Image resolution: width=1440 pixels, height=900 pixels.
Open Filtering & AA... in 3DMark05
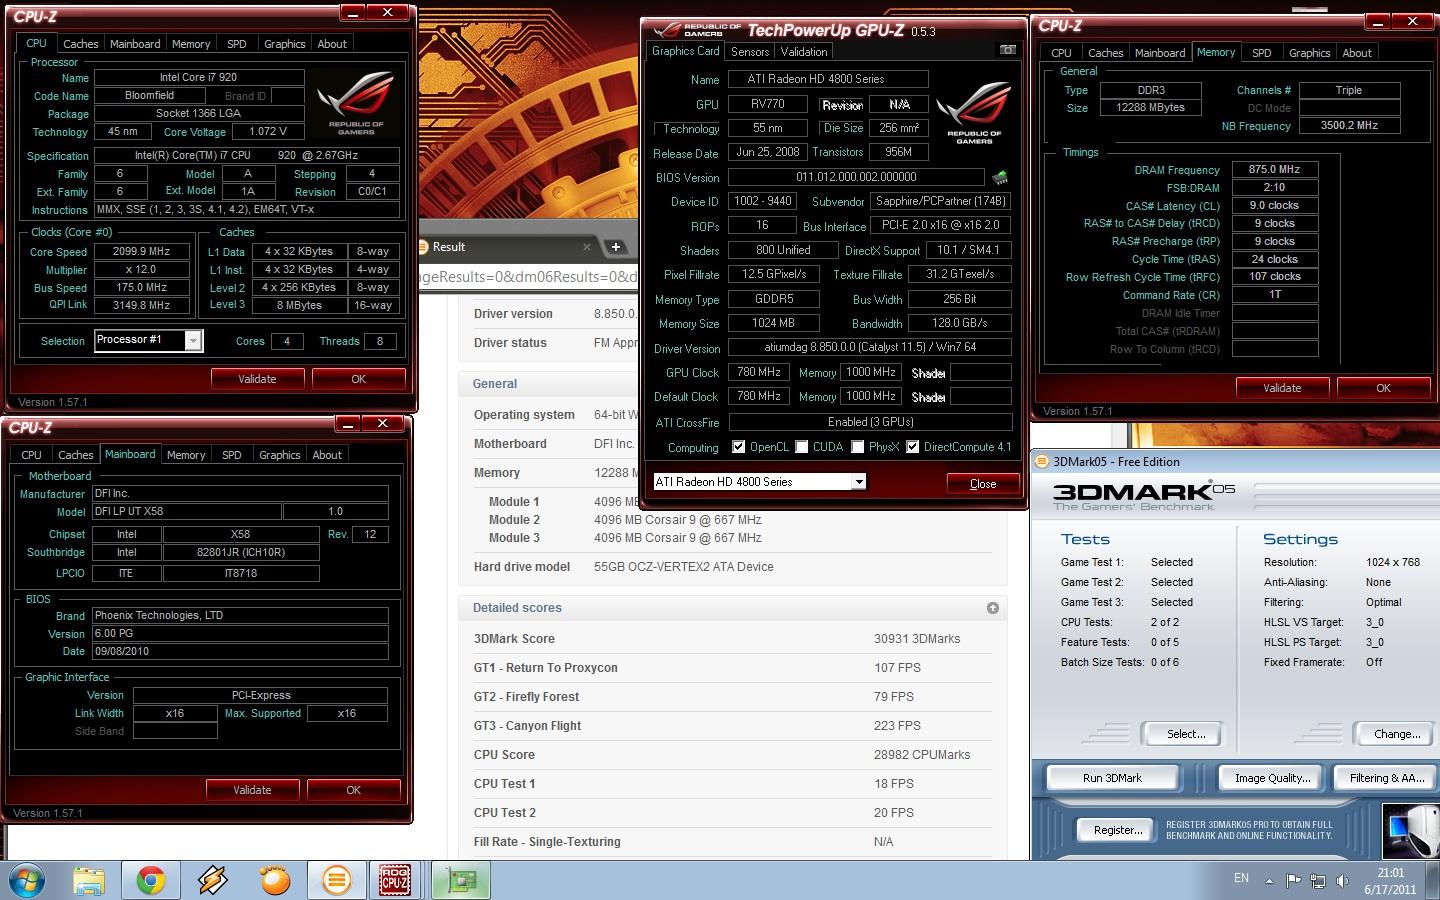pos(1387,778)
